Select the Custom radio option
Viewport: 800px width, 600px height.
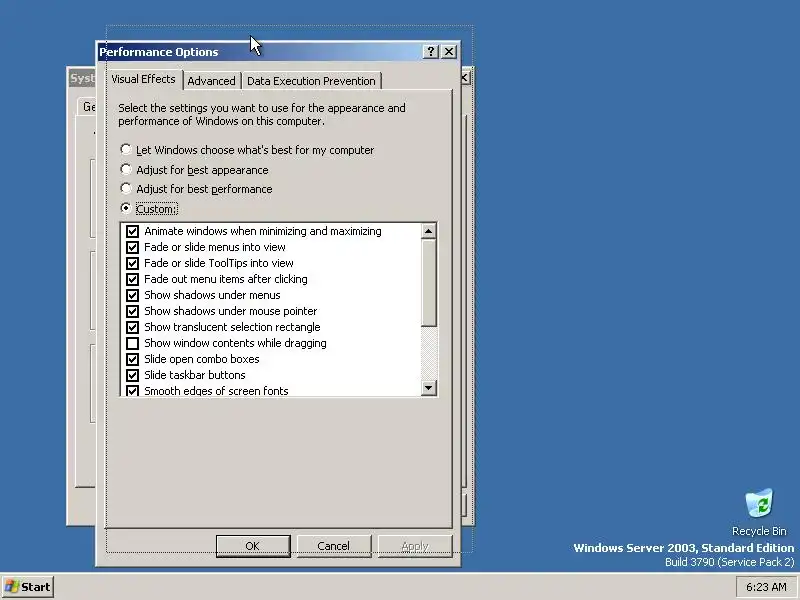tap(126, 208)
